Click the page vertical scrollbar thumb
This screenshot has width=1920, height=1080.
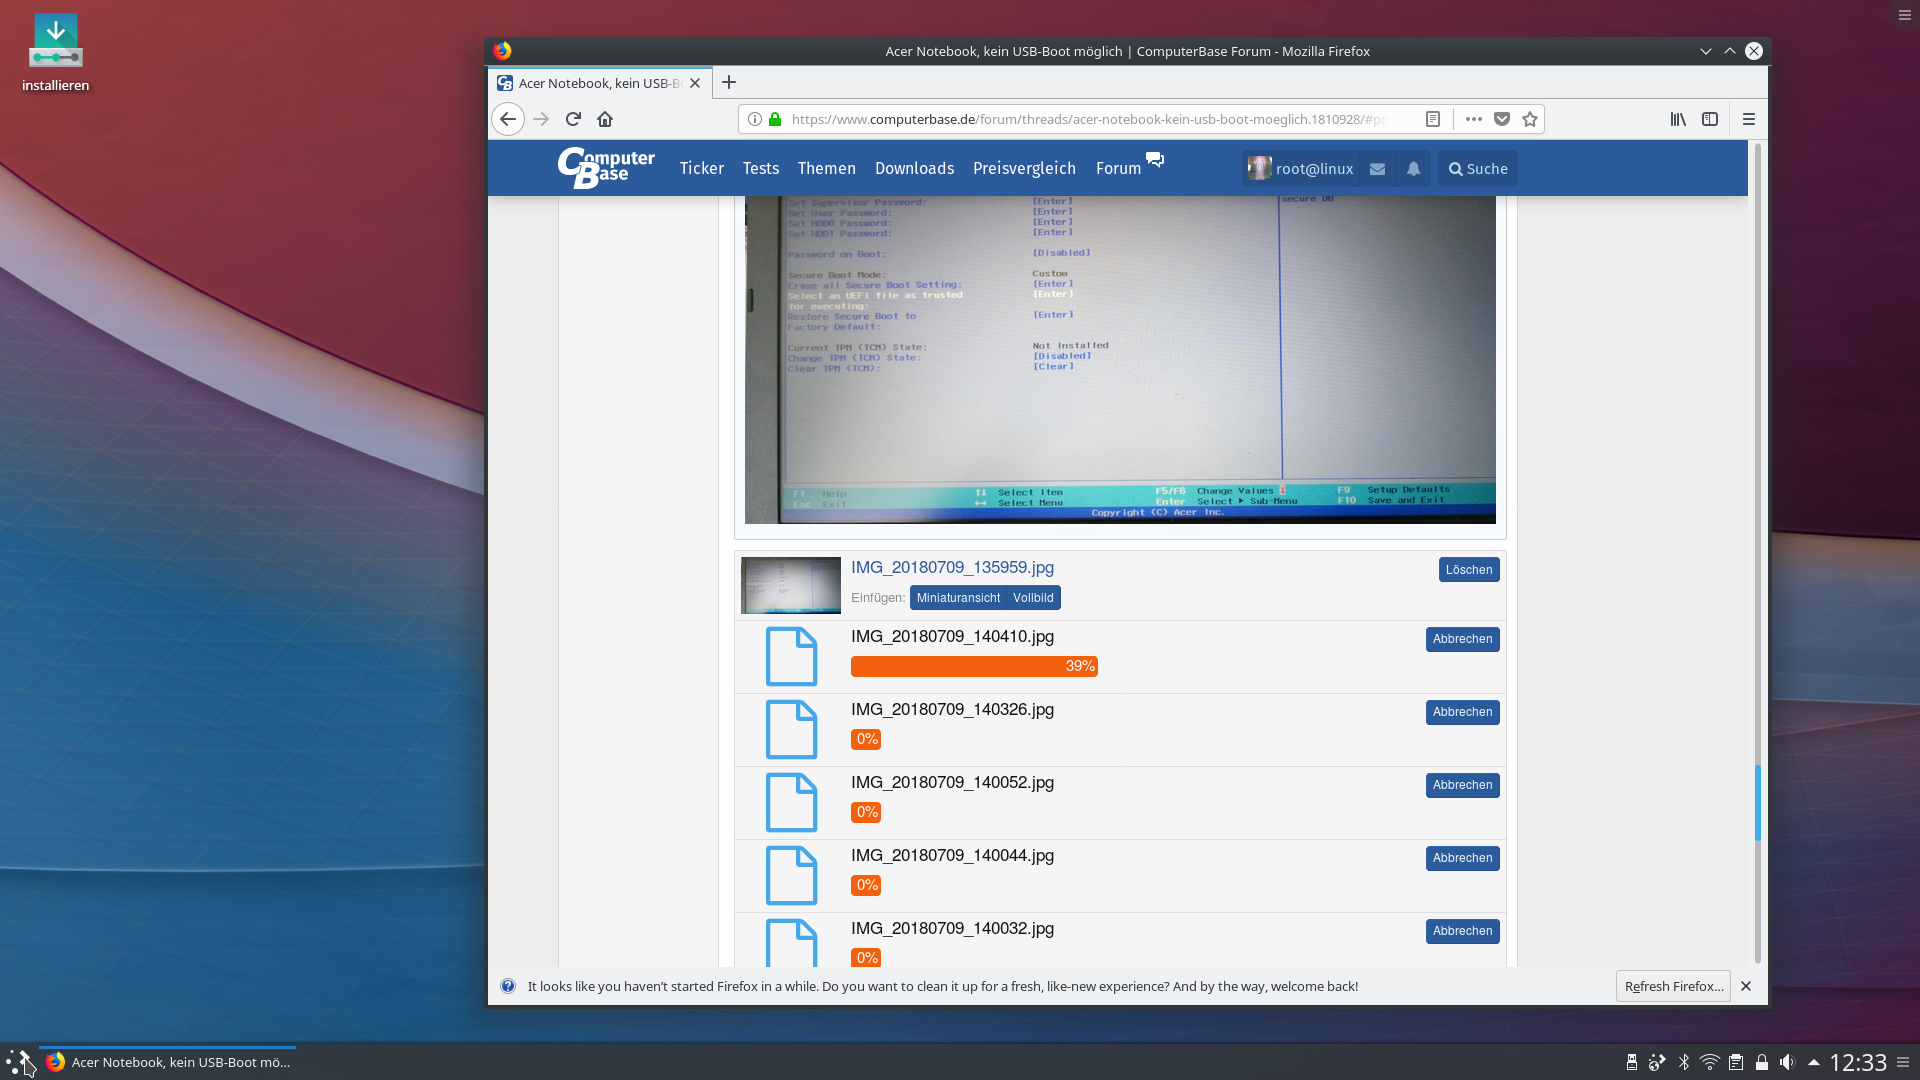(1757, 803)
